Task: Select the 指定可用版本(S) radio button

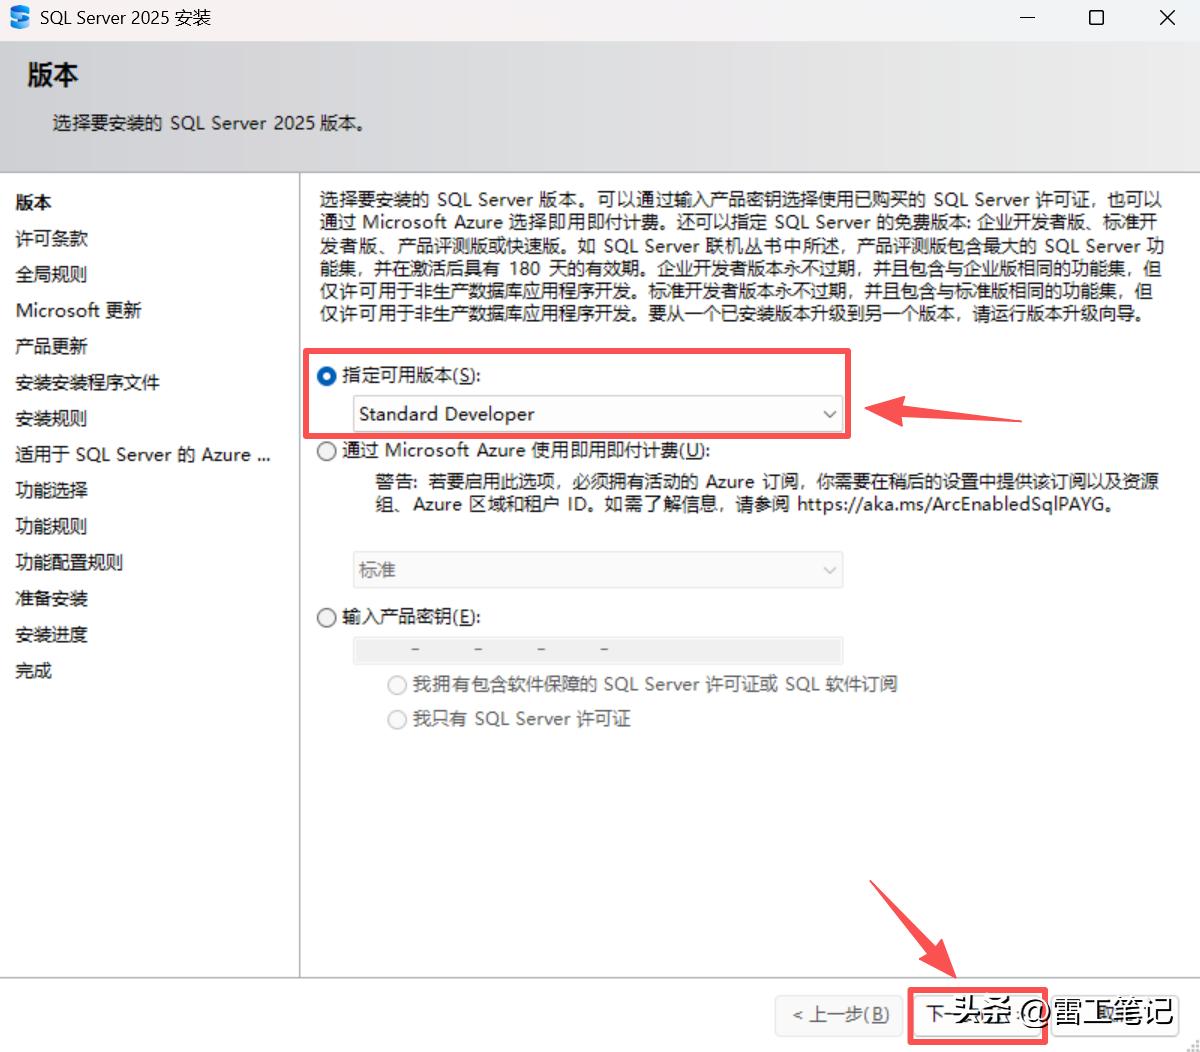Action: click(x=326, y=376)
